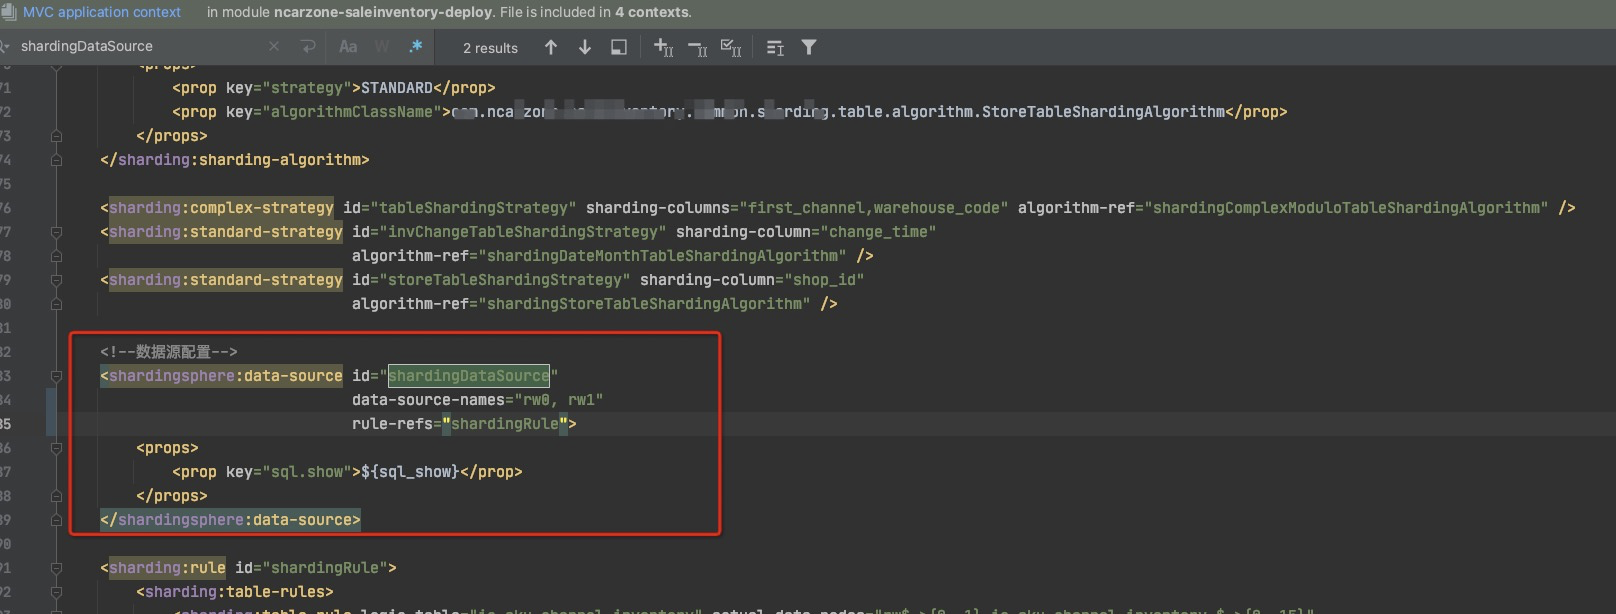
Task: Toggle the Regex (.*) search option
Action: [415, 46]
